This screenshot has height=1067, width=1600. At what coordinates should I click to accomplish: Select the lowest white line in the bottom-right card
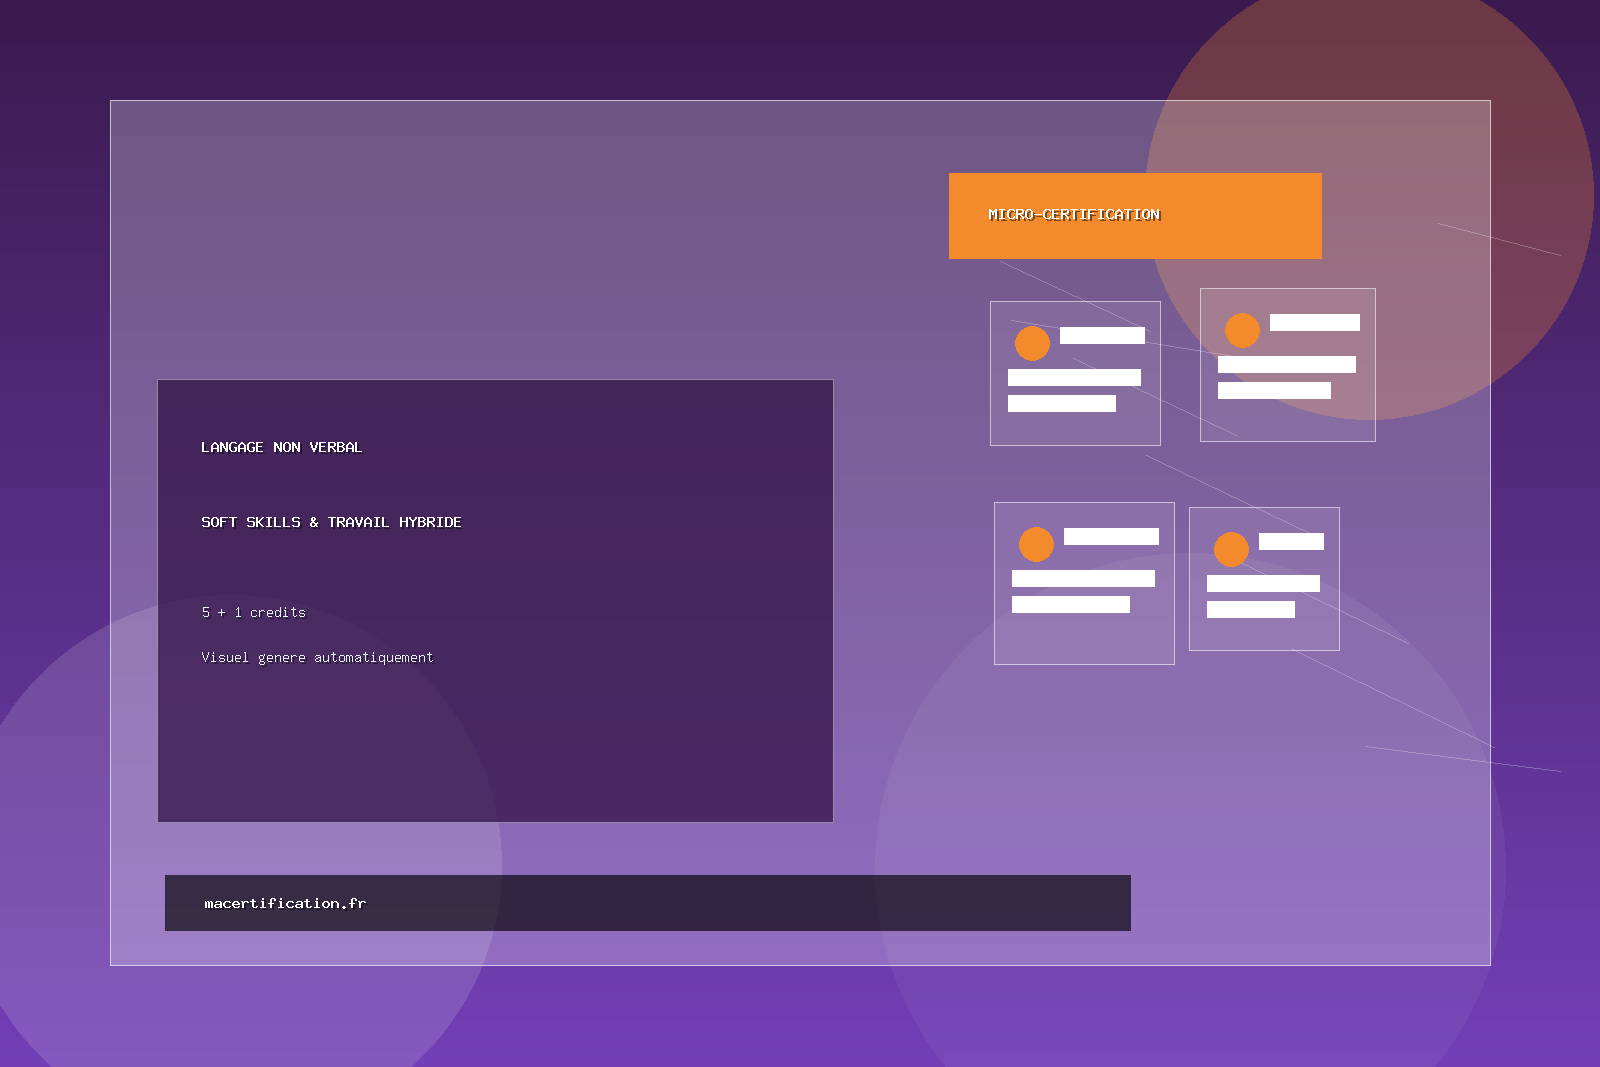point(1250,609)
